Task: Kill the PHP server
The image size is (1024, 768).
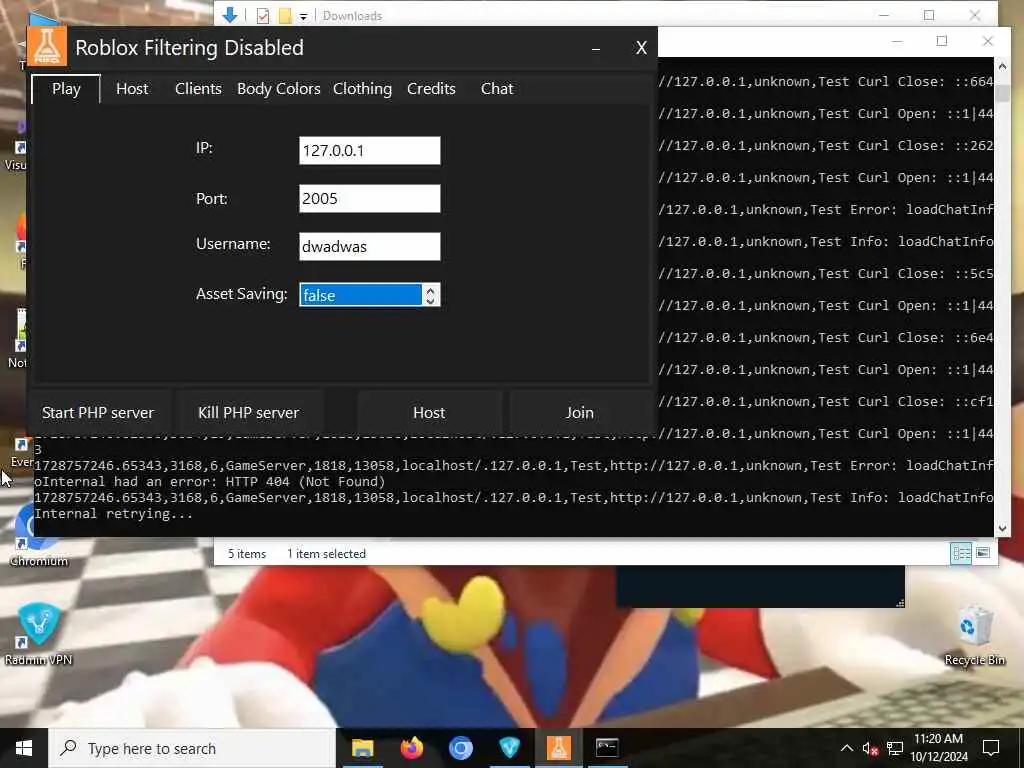Action: (248, 413)
